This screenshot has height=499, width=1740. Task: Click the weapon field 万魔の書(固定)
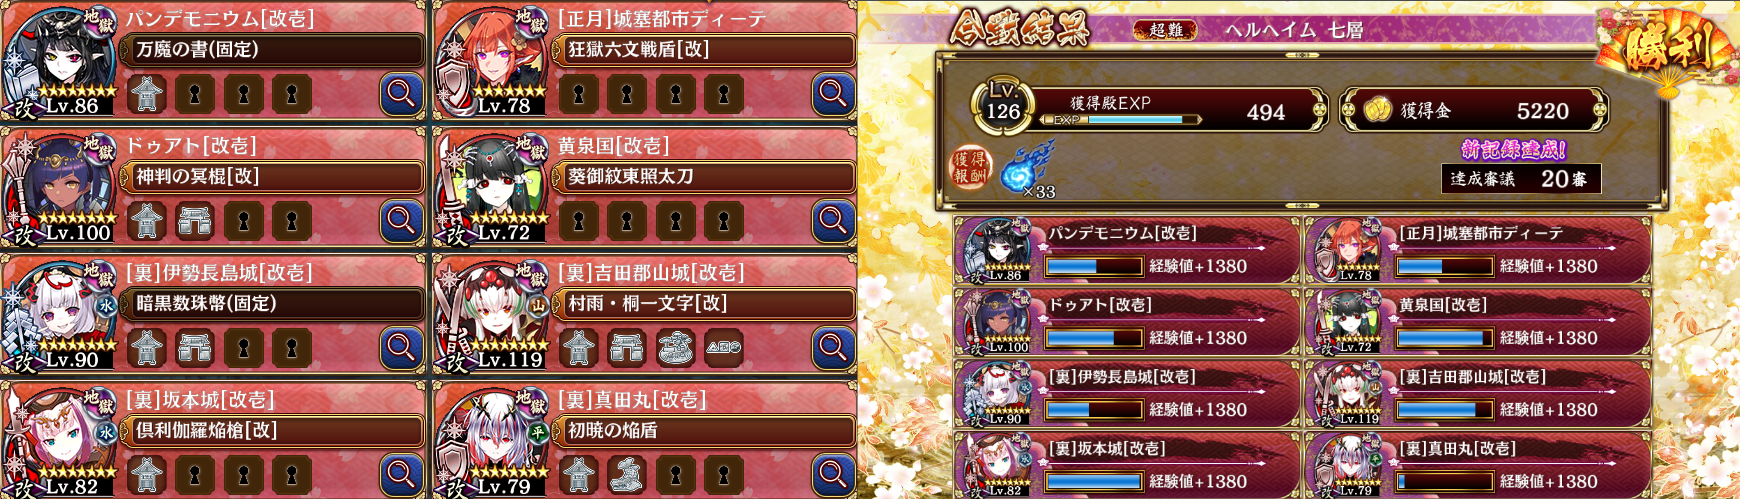point(273,49)
